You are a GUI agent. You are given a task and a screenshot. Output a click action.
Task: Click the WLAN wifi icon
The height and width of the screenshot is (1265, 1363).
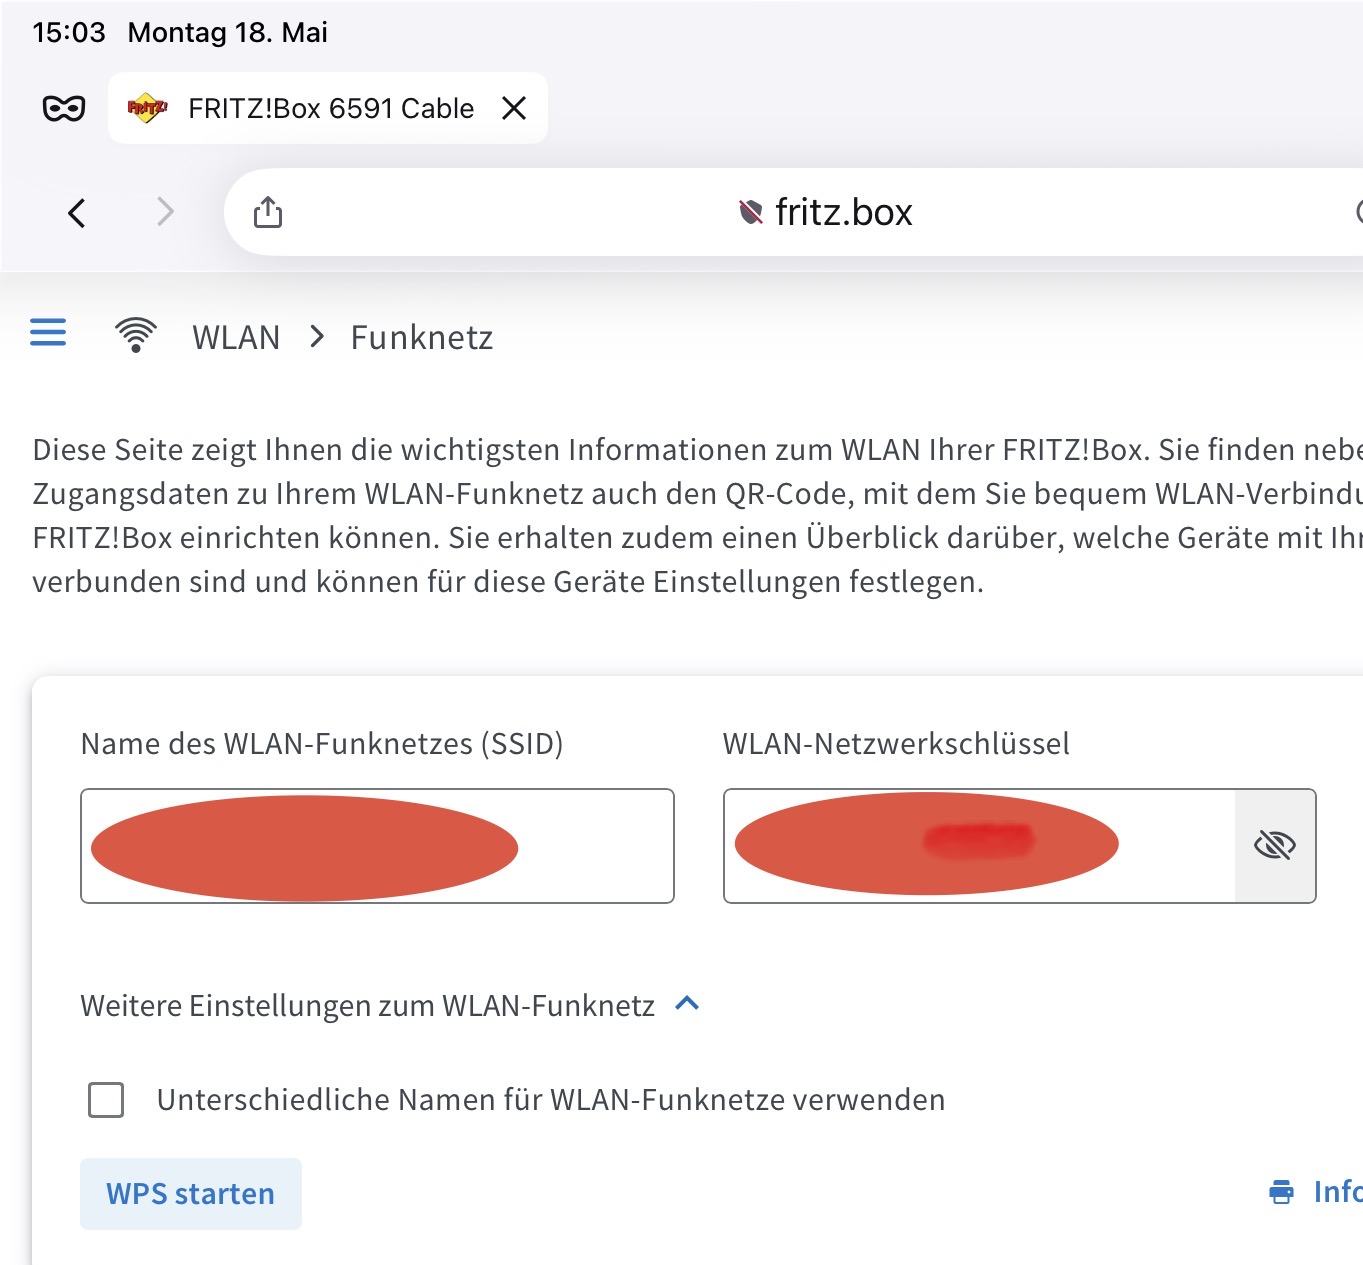click(x=136, y=335)
